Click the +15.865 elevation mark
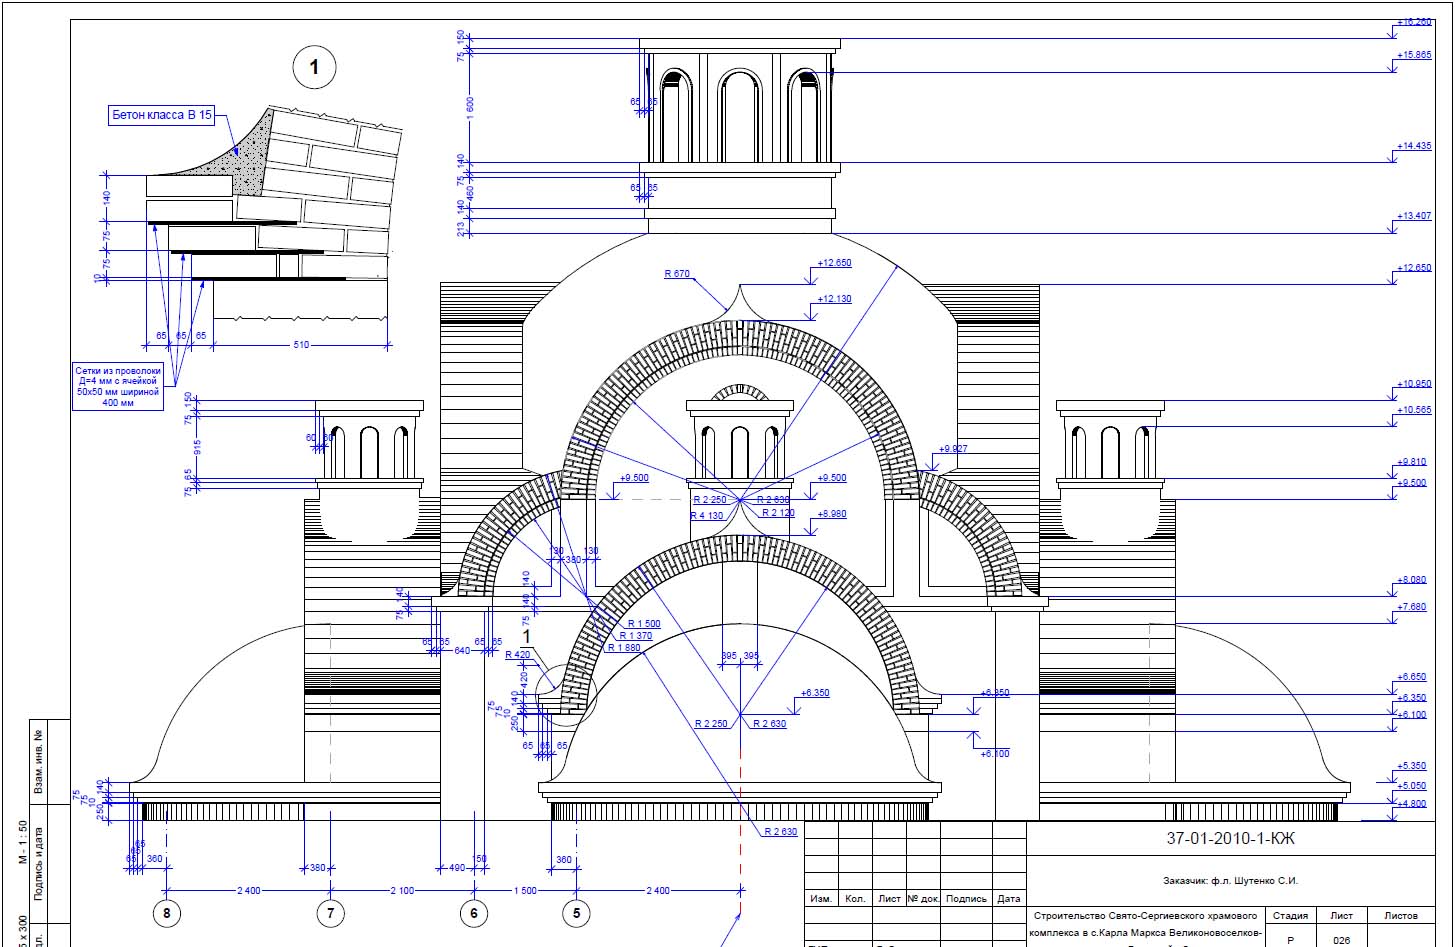1456x947 pixels. (x=1414, y=55)
